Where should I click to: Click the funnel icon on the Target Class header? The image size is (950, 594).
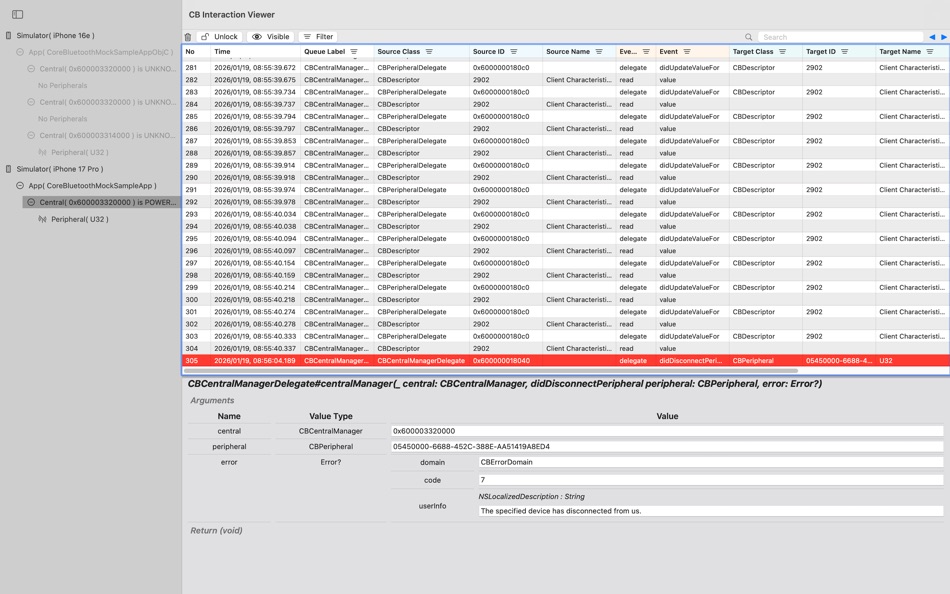coord(783,51)
